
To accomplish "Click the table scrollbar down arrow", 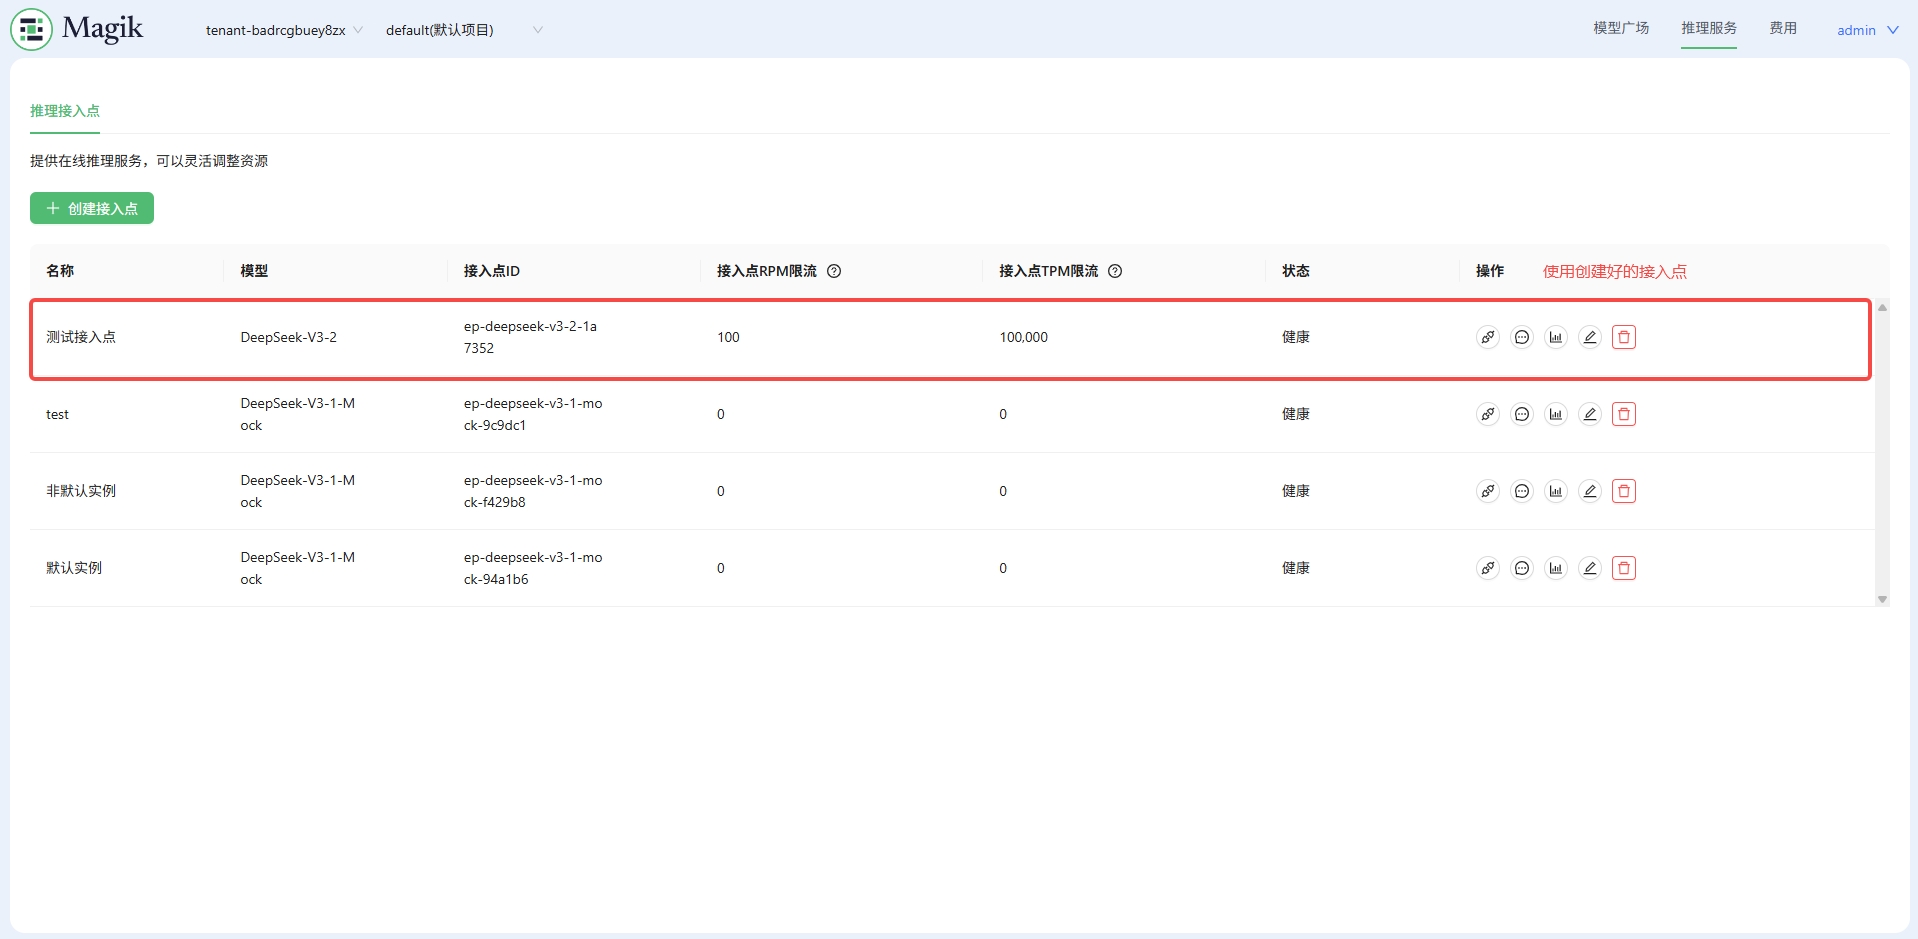I will click(x=1882, y=599).
